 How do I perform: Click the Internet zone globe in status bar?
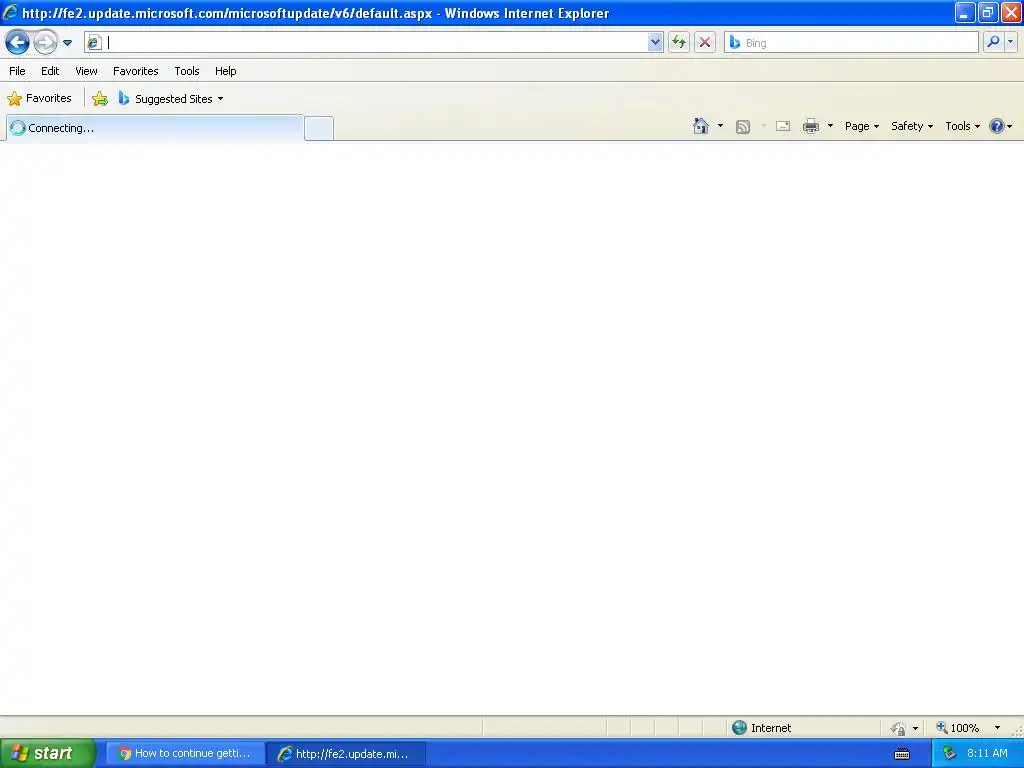point(739,728)
